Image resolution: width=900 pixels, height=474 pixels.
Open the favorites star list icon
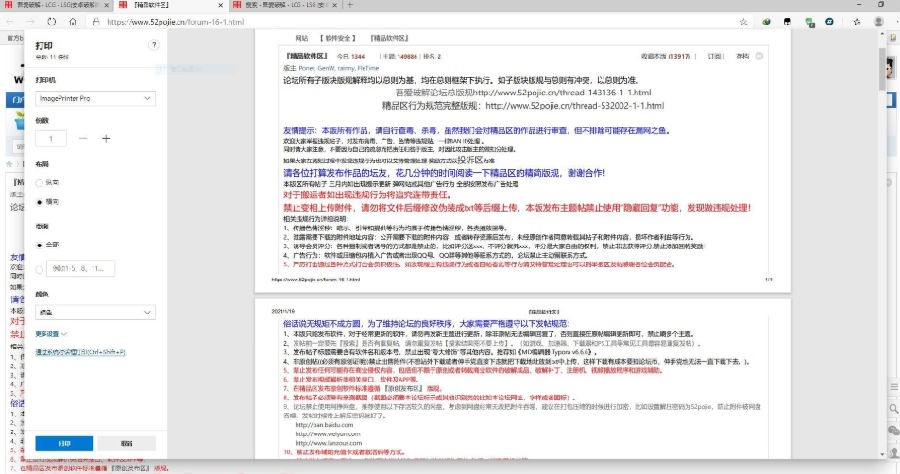pos(857,22)
